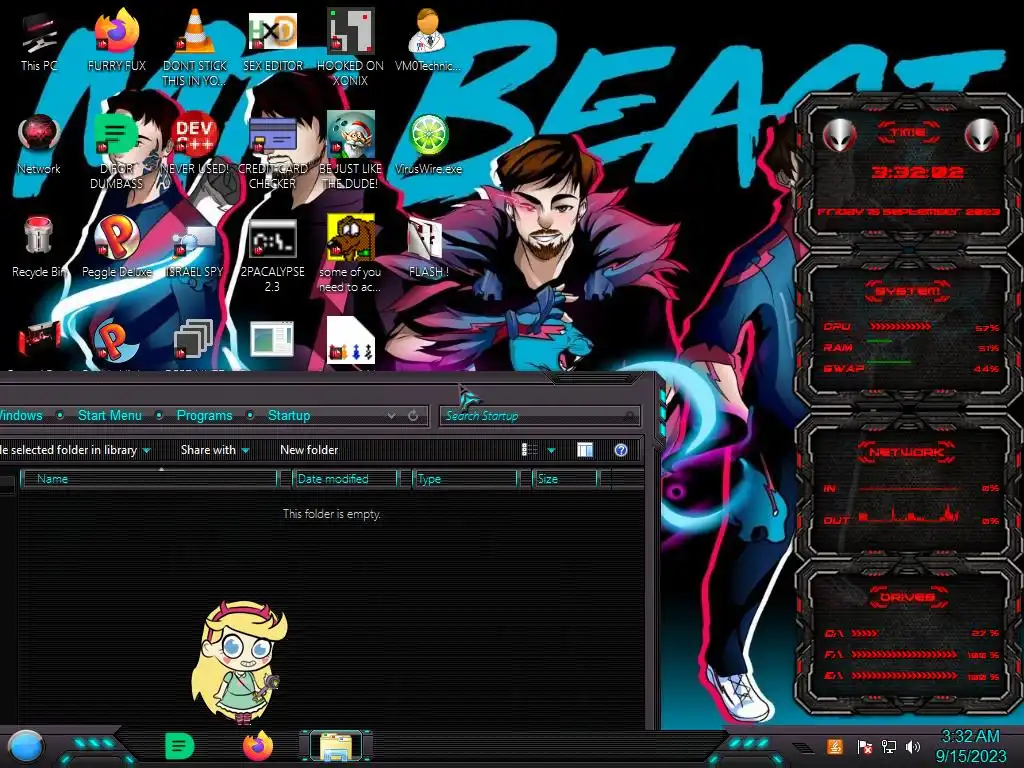Sort by the Type column header
The image size is (1024, 768).
click(465, 479)
